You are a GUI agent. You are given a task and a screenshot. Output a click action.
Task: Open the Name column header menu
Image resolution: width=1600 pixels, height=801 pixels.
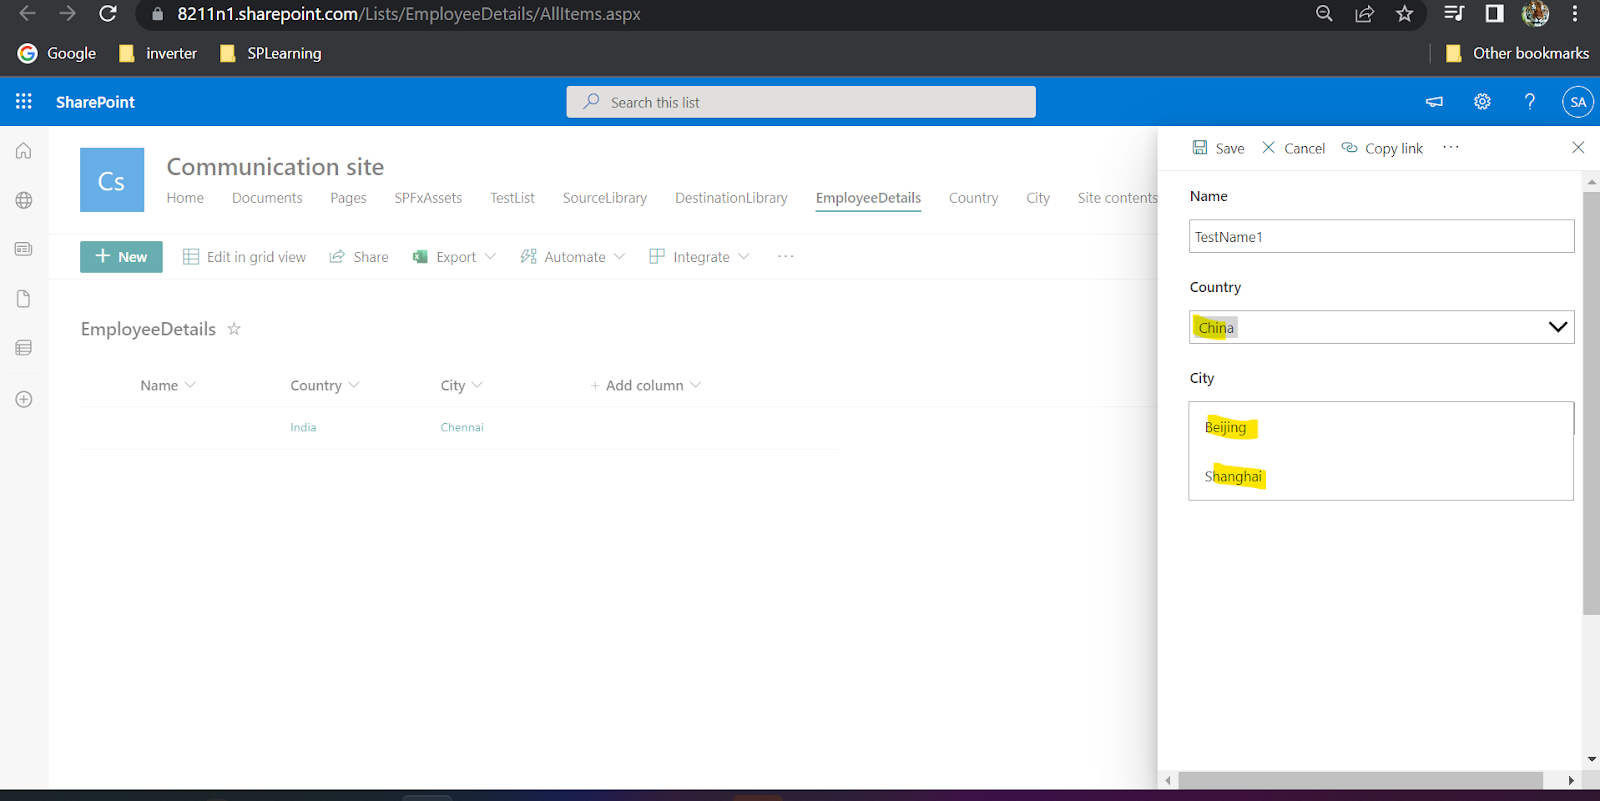pyautogui.click(x=168, y=385)
